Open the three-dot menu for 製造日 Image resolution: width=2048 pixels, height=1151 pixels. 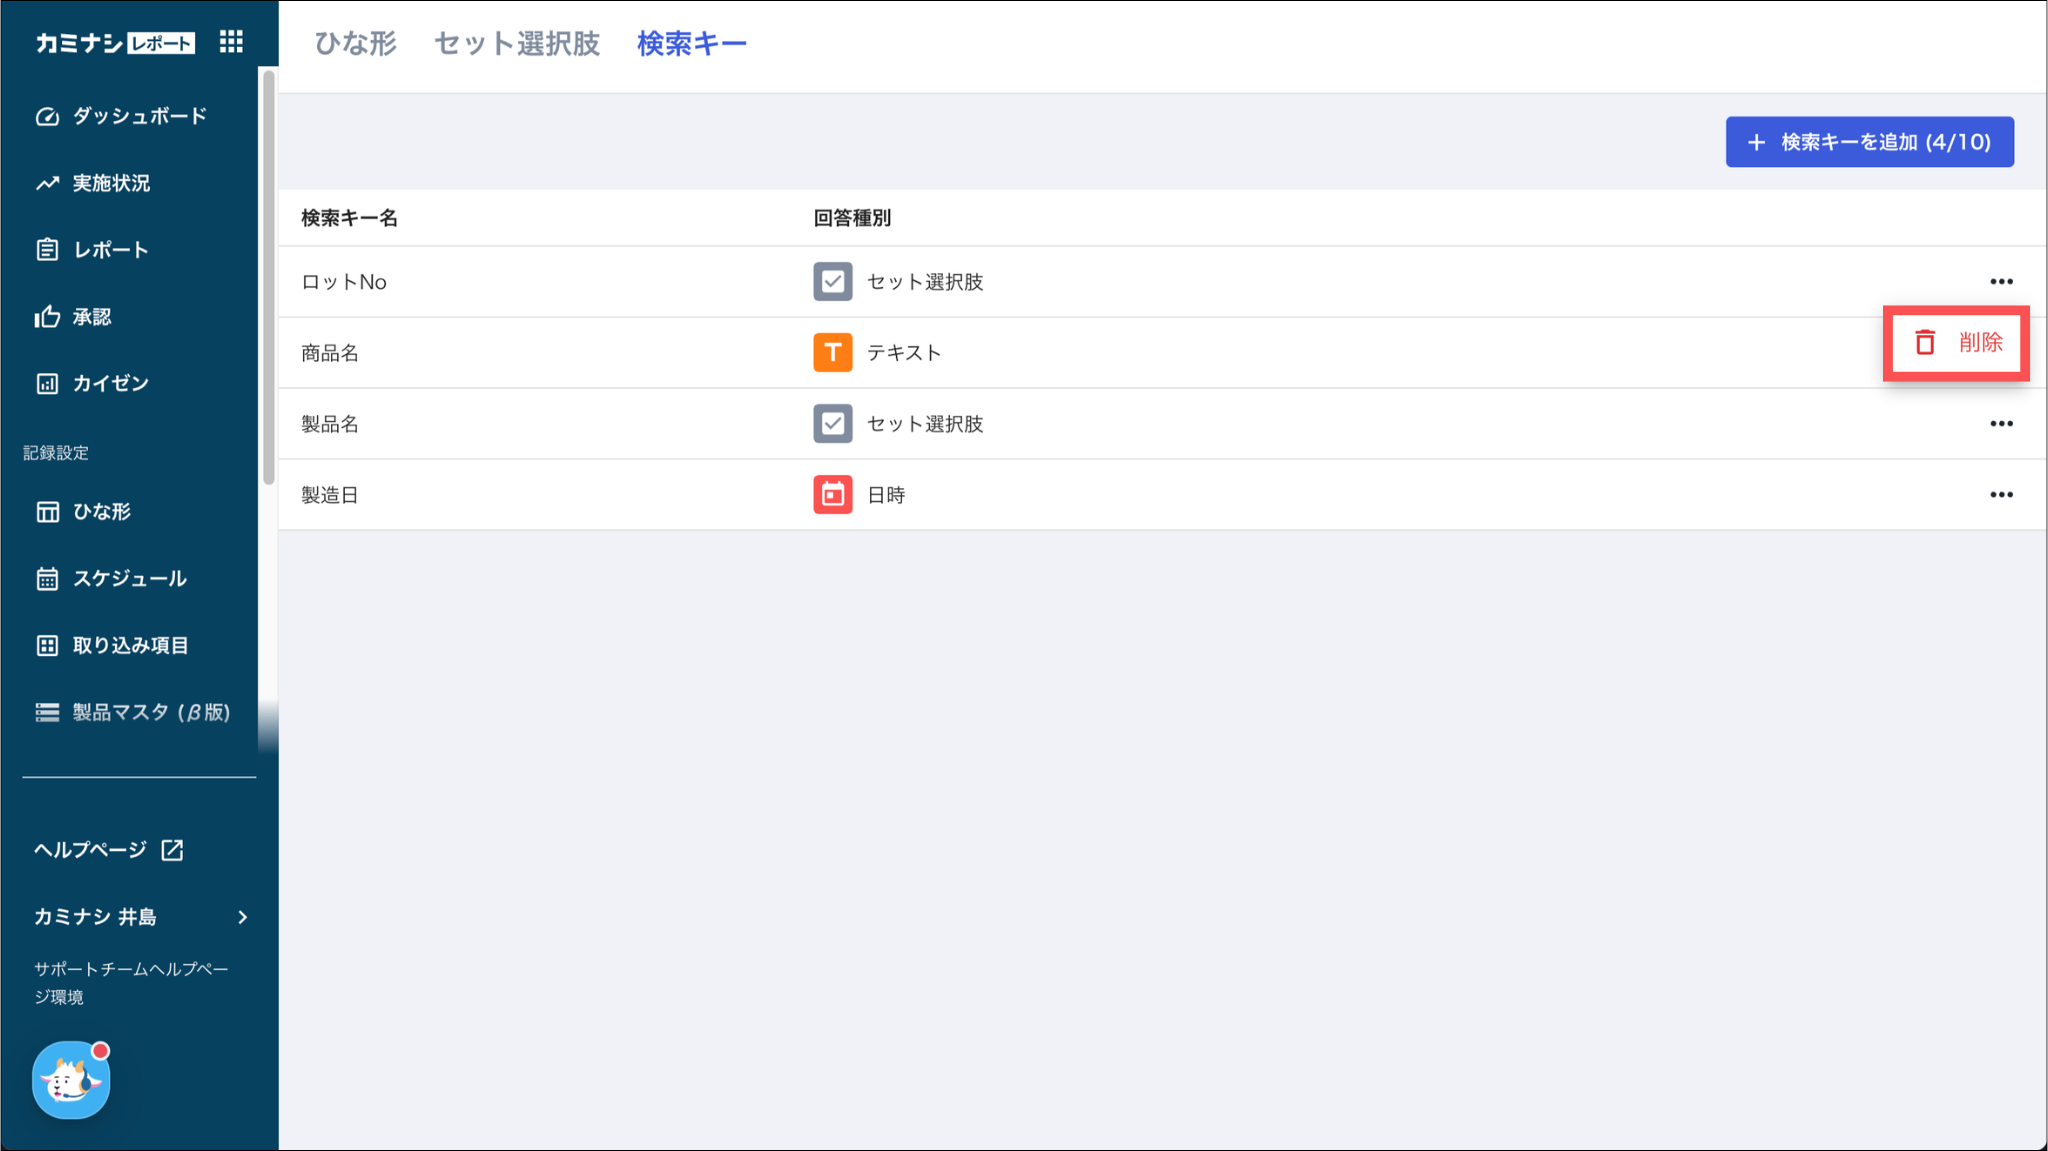[x=2001, y=495]
